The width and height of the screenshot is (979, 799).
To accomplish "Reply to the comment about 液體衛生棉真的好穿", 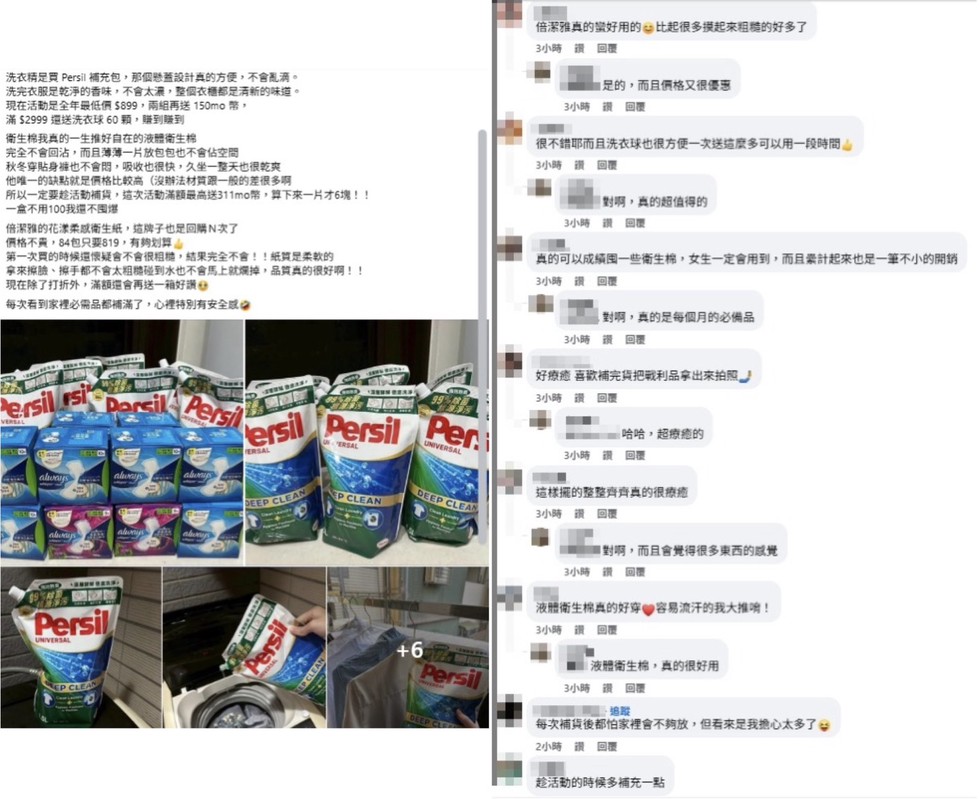I will pyautogui.click(x=607, y=630).
